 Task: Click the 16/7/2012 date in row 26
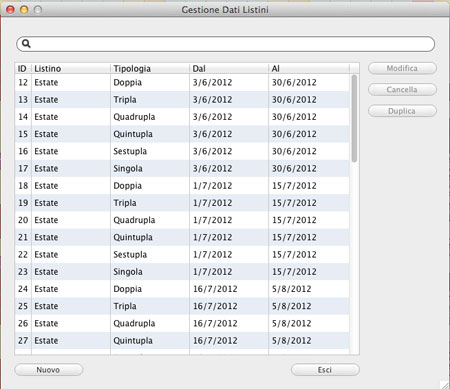(x=215, y=324)
